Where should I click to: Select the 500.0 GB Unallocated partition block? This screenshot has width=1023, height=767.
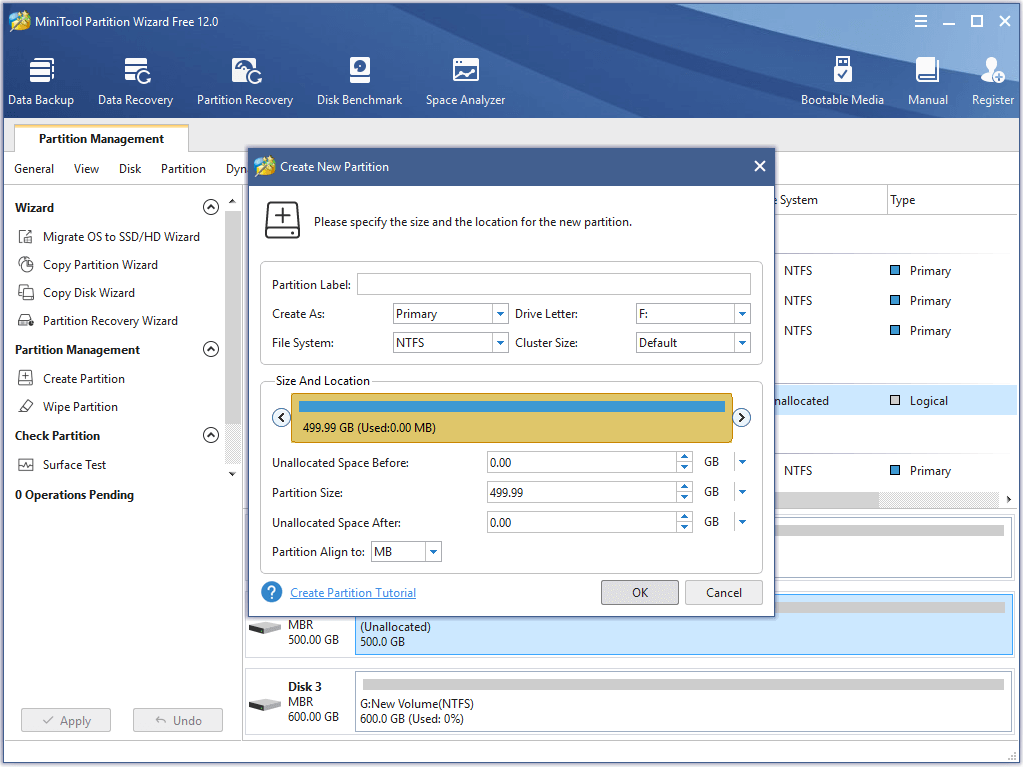click(x=683, y=634)
